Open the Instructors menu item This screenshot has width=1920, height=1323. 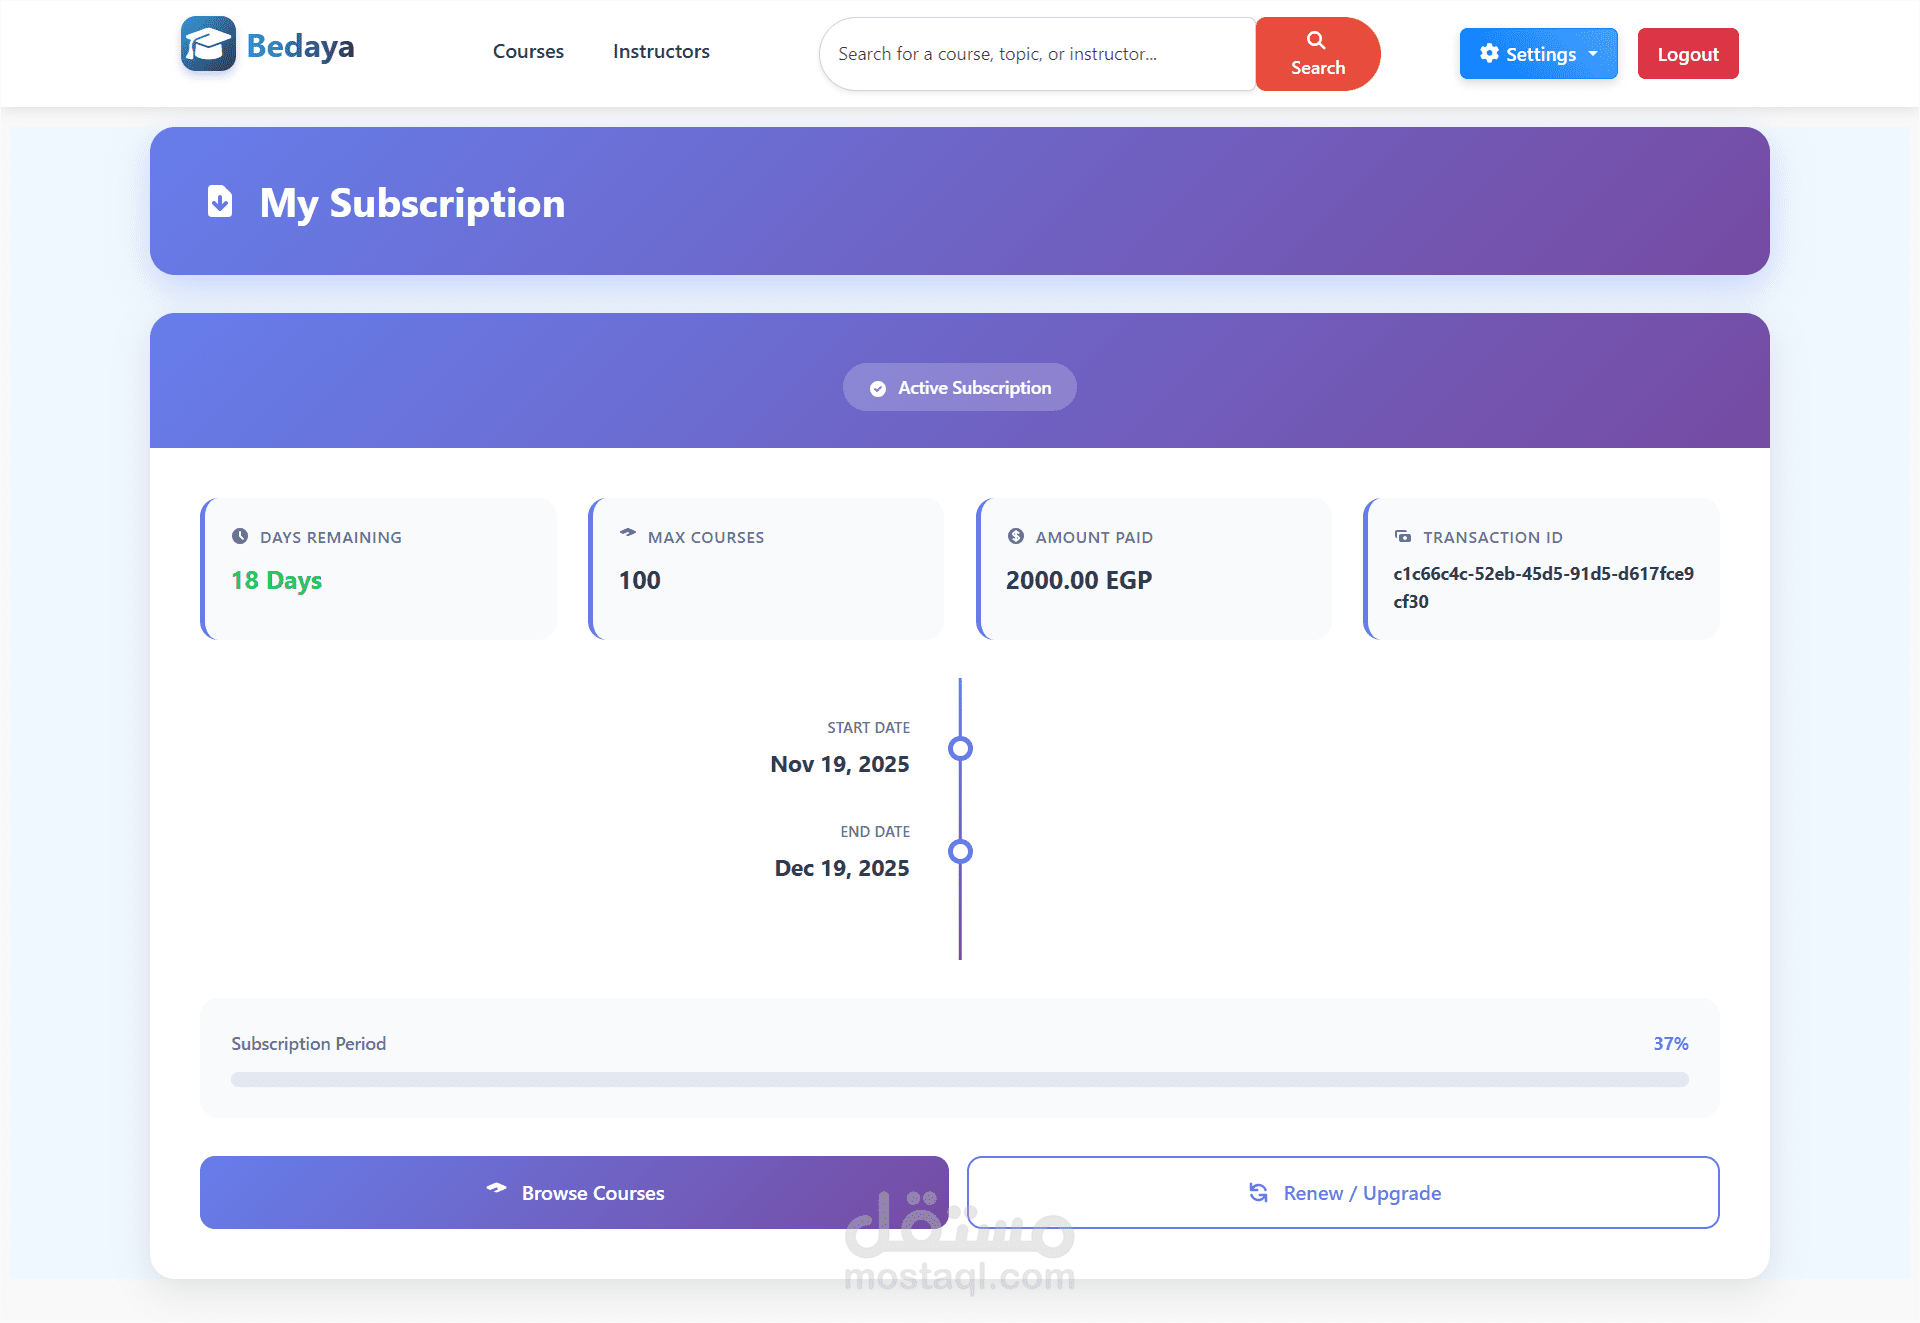[x=661, y=51]
